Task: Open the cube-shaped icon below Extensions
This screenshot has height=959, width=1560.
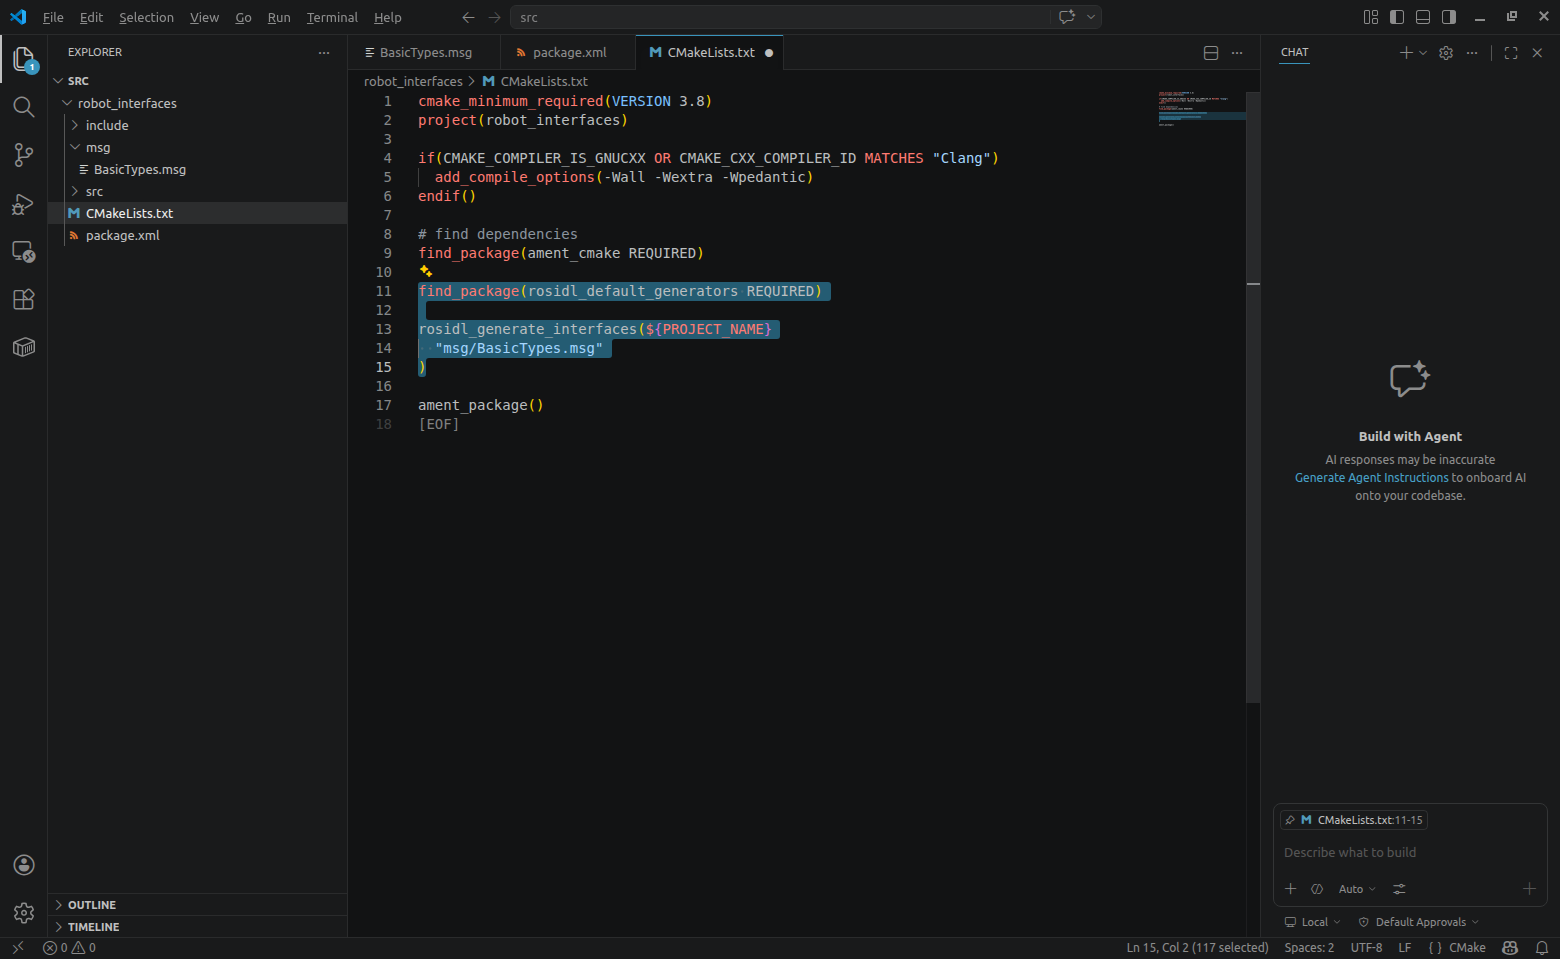Action: point(24,347)
